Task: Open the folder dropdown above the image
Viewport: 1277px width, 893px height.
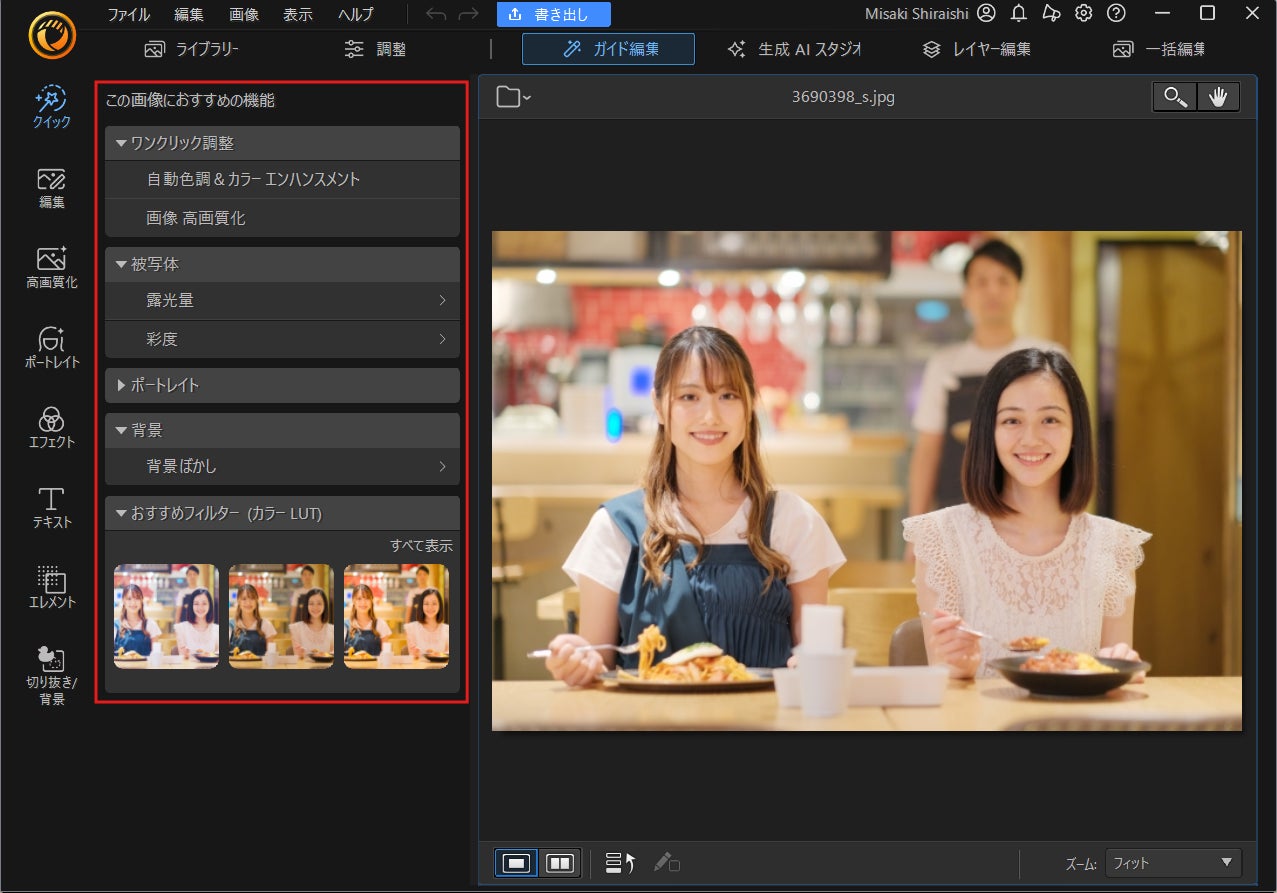Action: 514,97
